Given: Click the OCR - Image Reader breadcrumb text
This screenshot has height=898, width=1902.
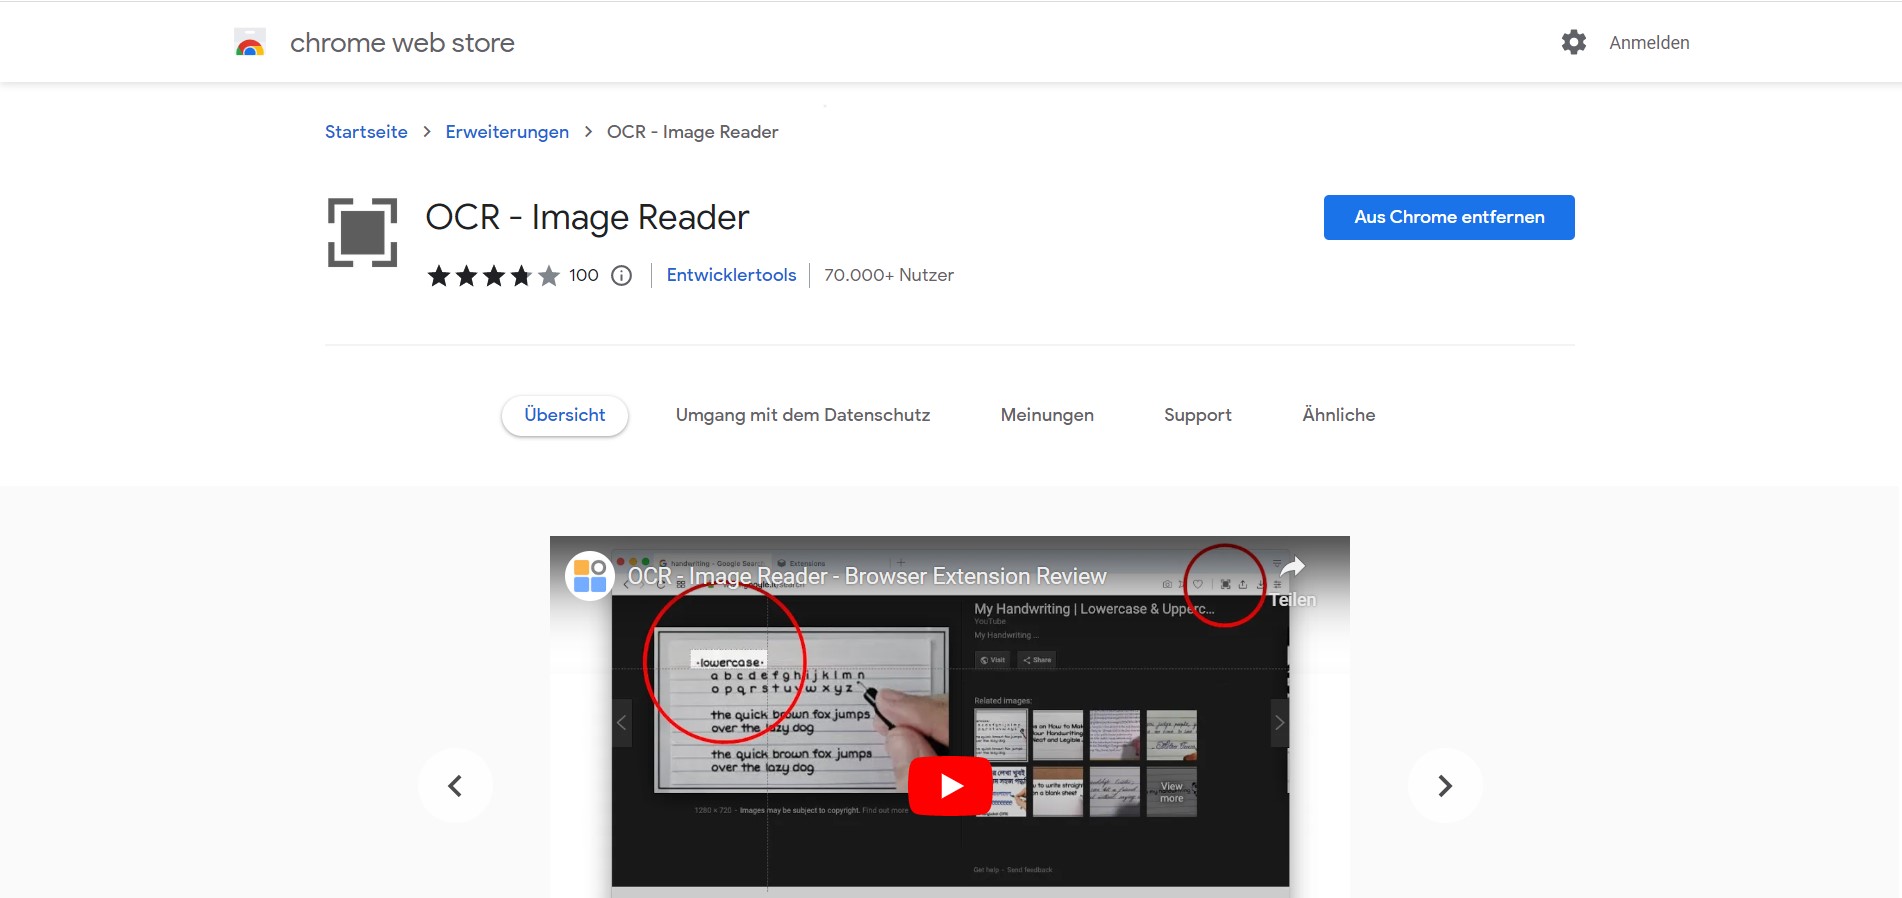Looking at the screenshot, I should (692, 132).
